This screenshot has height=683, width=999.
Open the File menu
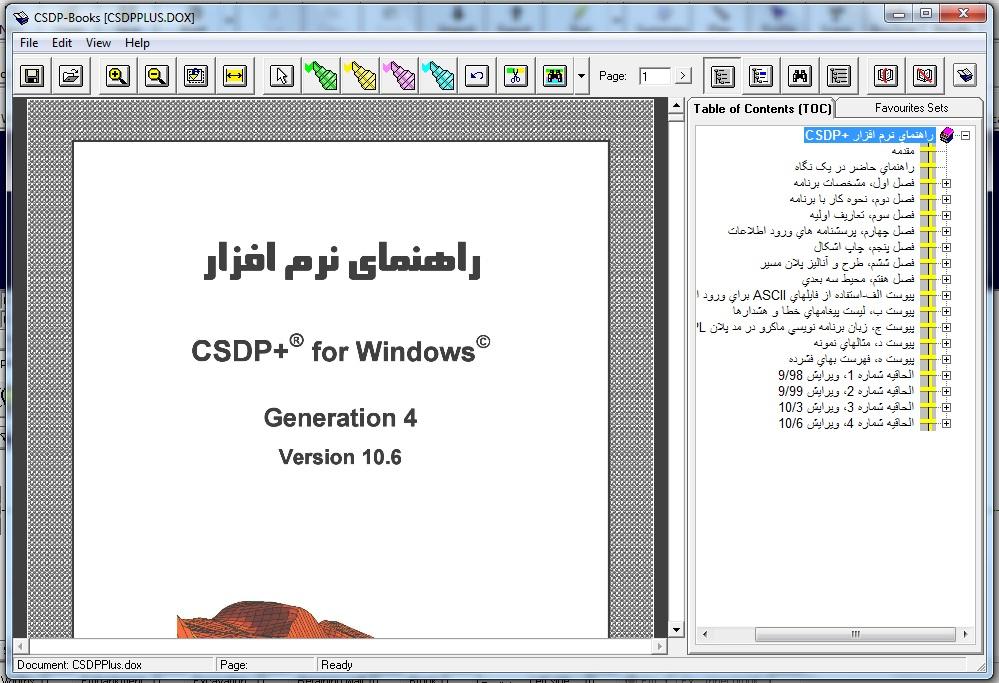[29, 43]
